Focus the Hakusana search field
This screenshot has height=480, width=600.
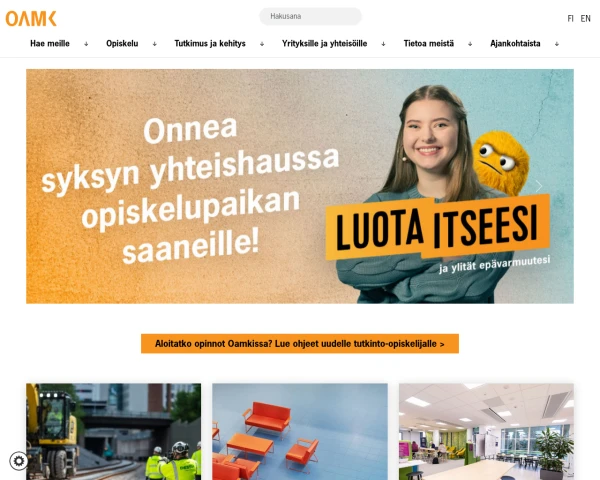[x=310, y=16]
